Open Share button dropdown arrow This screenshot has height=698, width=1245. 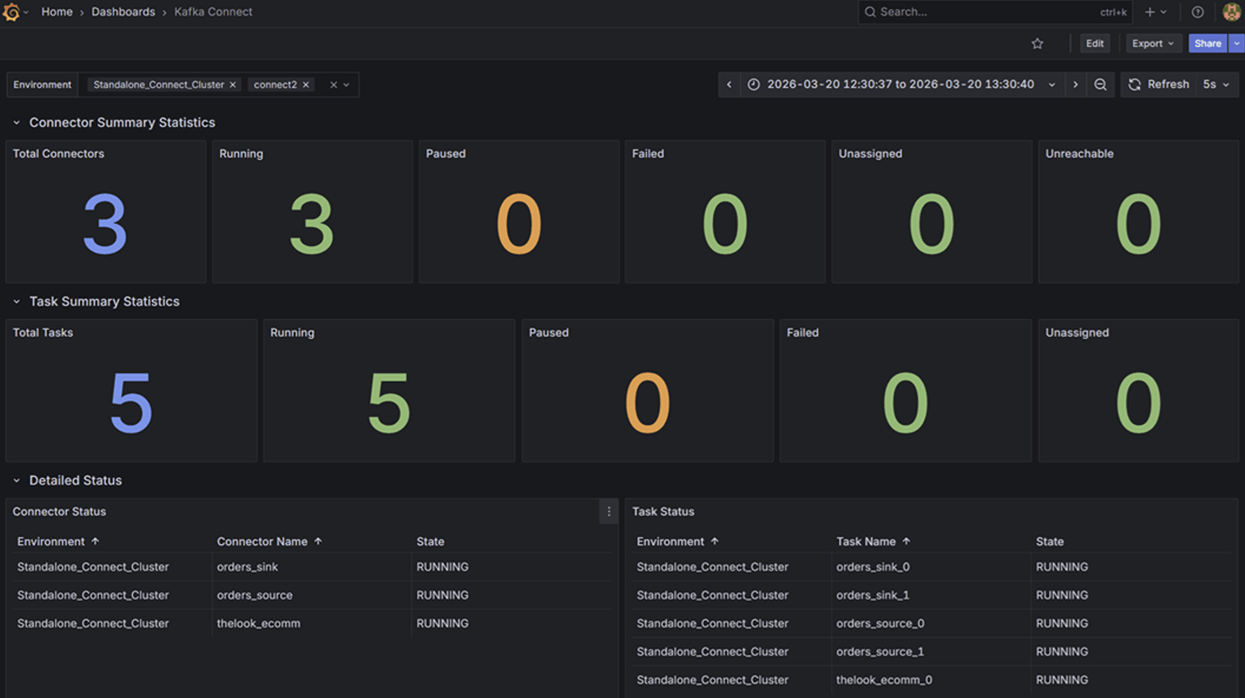1237,44
